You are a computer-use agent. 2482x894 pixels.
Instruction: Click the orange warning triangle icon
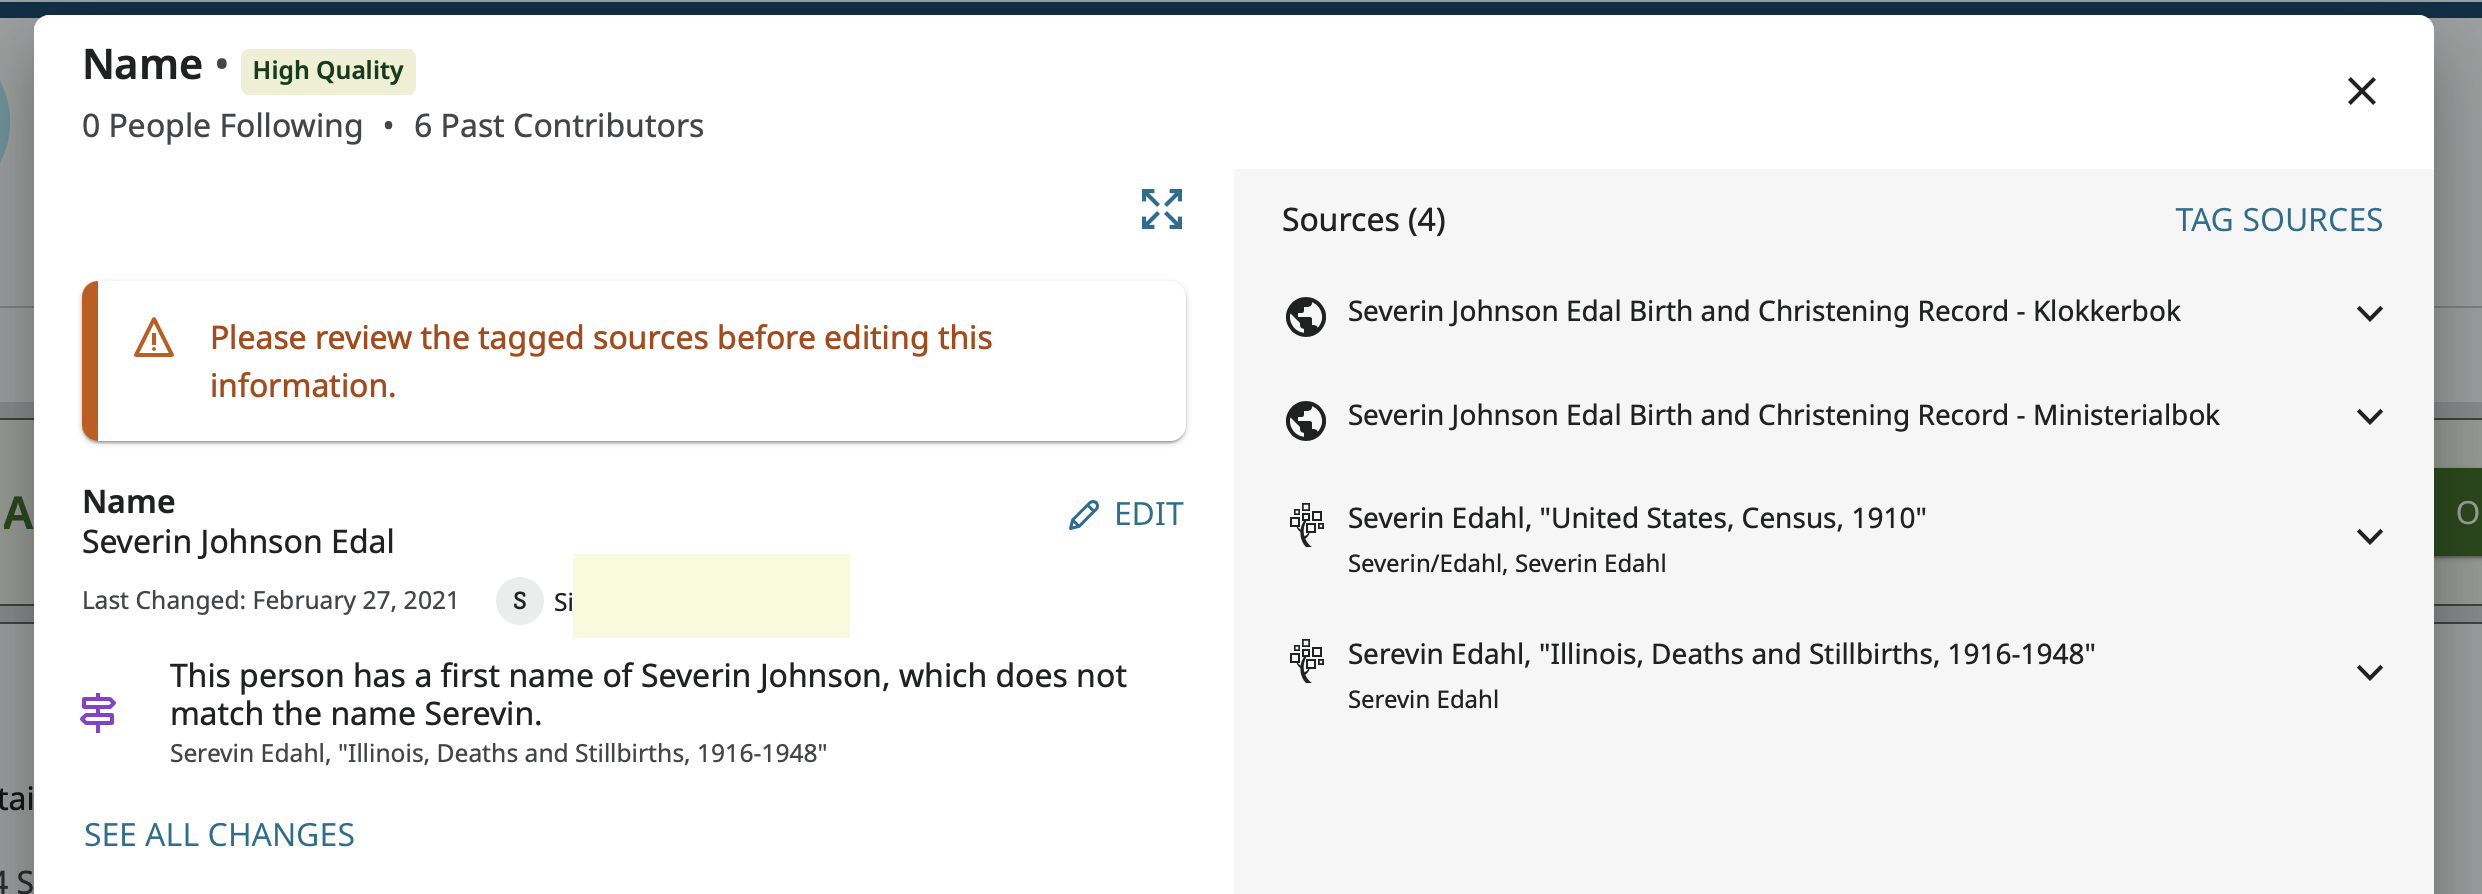point(154,339)
